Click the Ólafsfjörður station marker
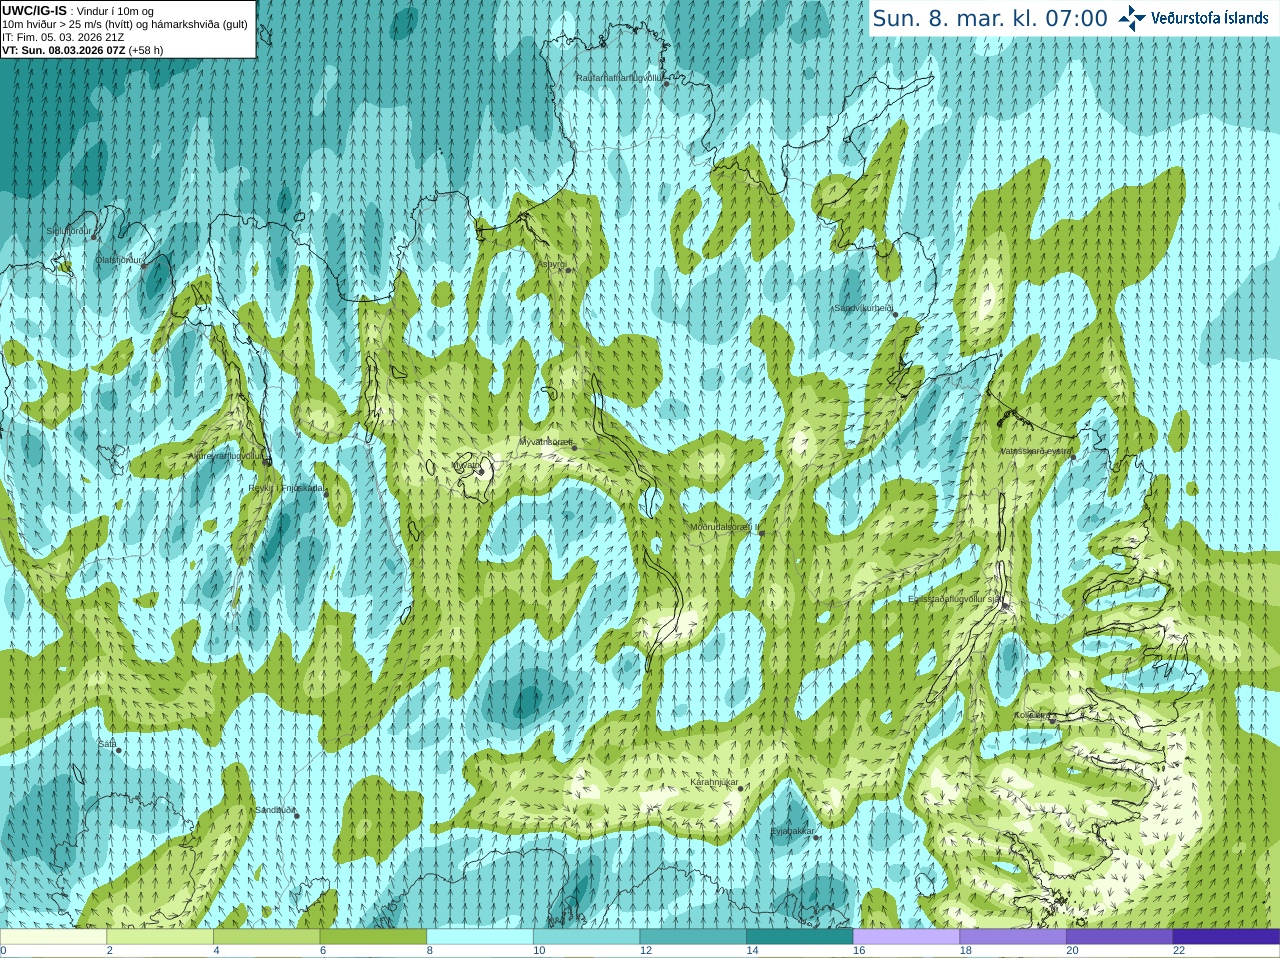 (144, 265)
